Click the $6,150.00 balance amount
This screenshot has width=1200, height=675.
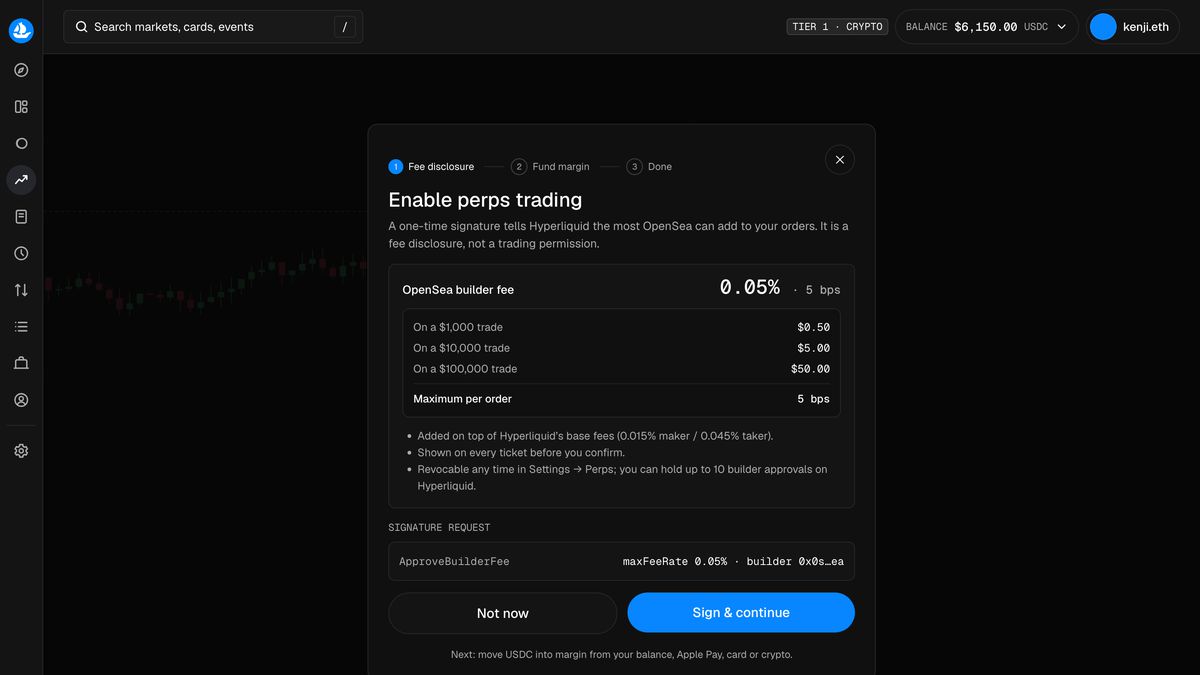[986, 27]
